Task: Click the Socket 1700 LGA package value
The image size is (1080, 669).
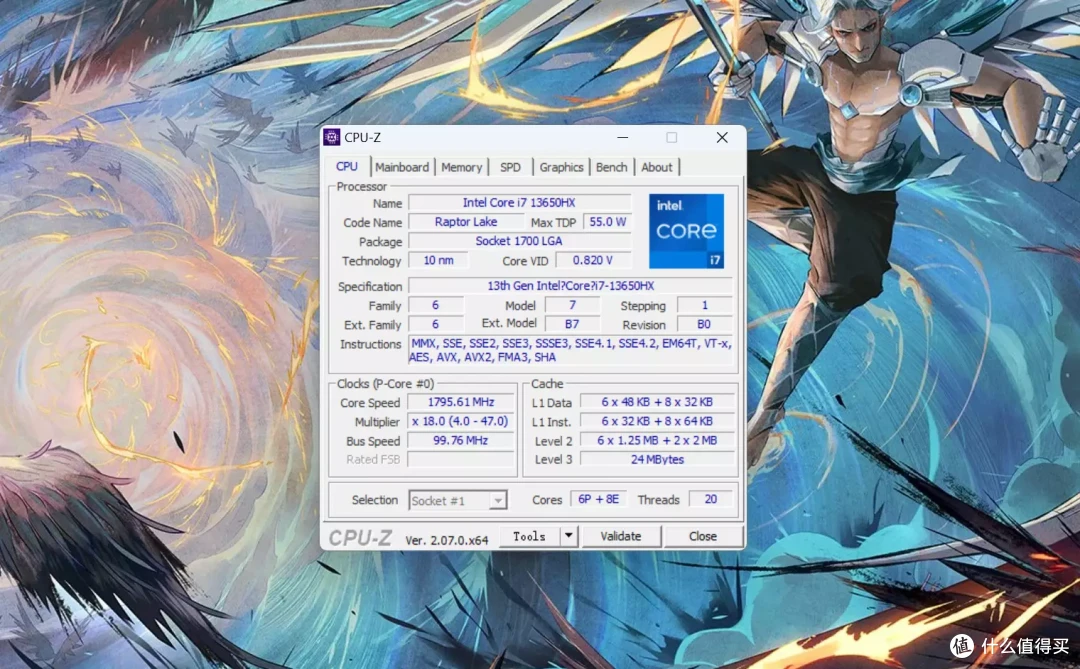Action: [x=519, y=241]
